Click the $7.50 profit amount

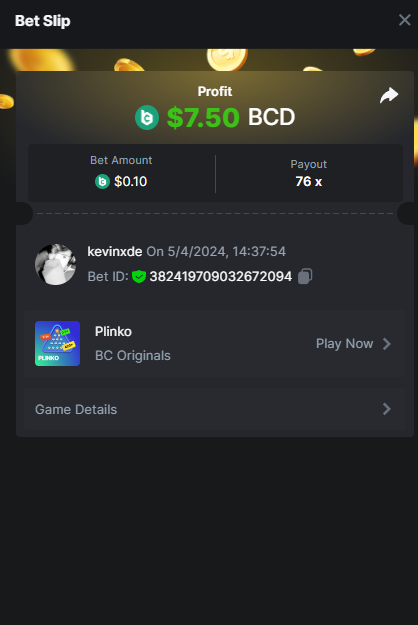(203, 118)
